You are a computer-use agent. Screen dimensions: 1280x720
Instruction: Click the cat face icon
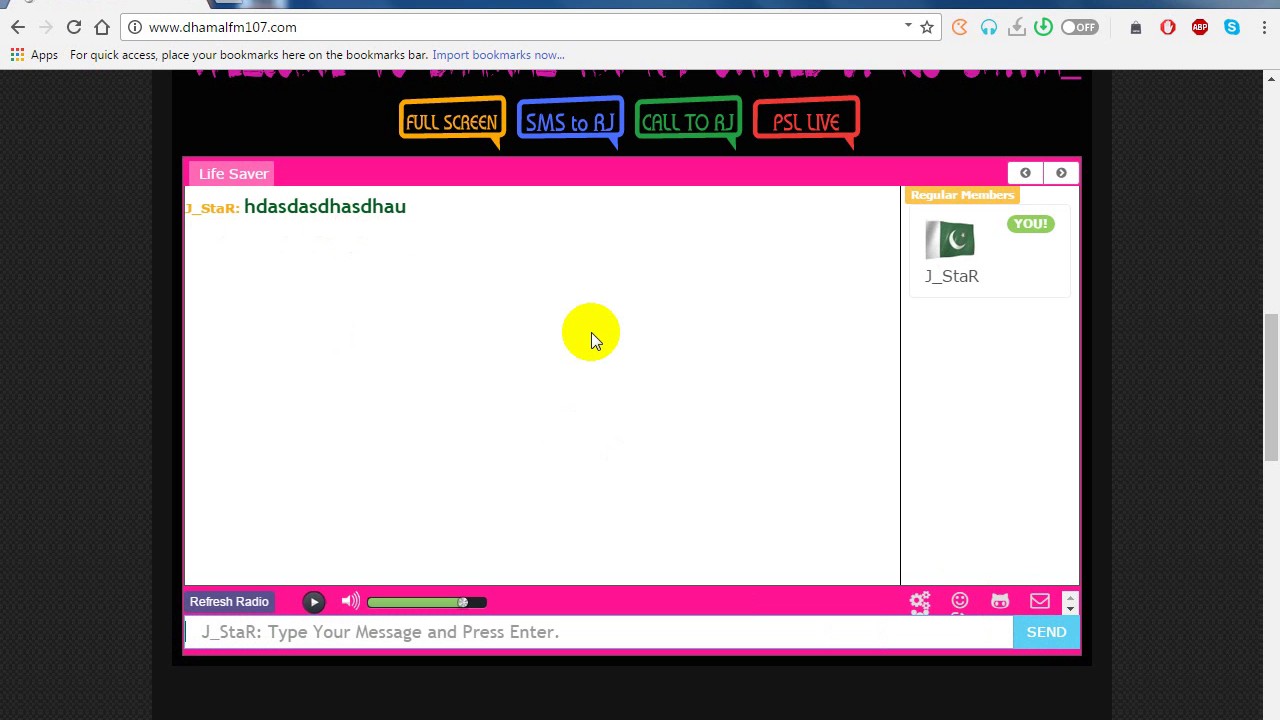pos(1000,601)
